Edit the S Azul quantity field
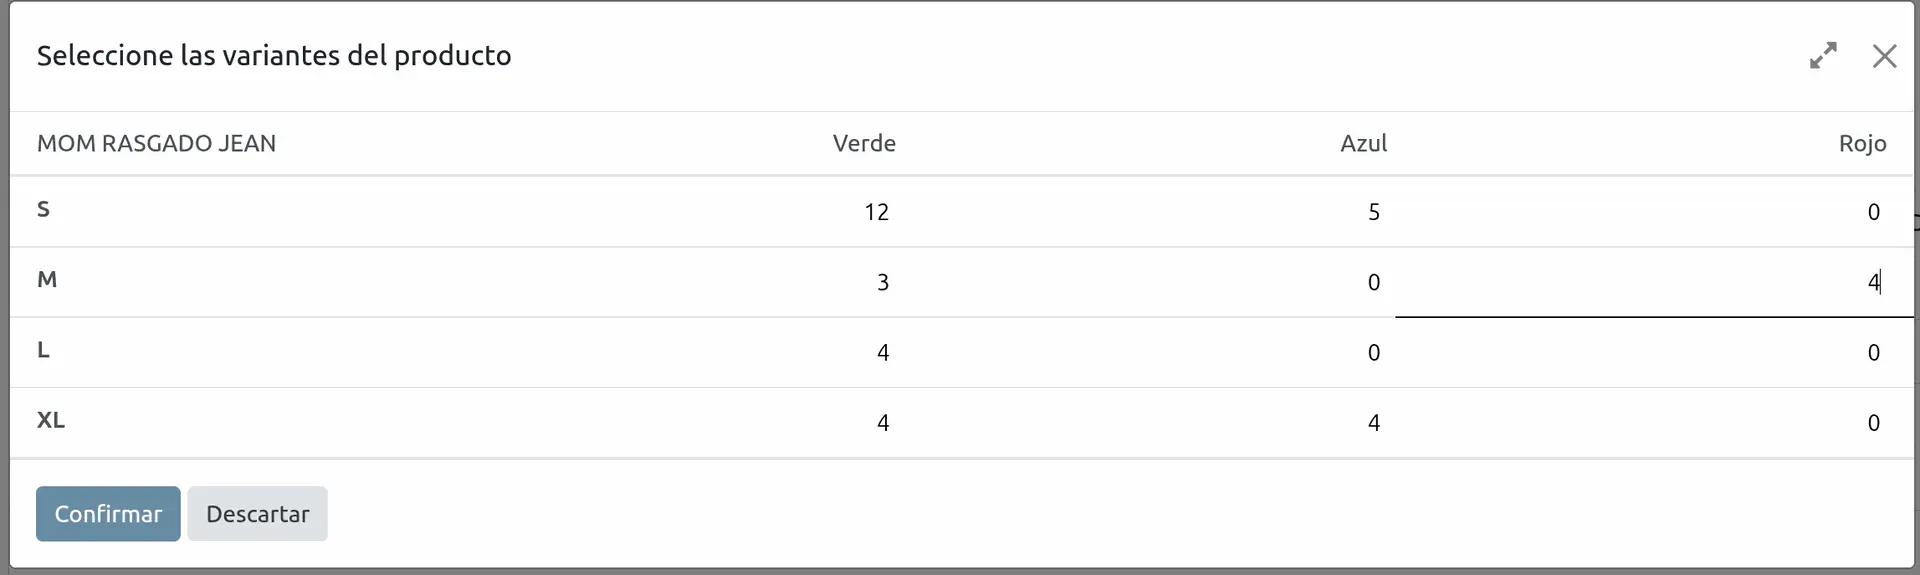1920x575 pixels. click(1146, 212)
